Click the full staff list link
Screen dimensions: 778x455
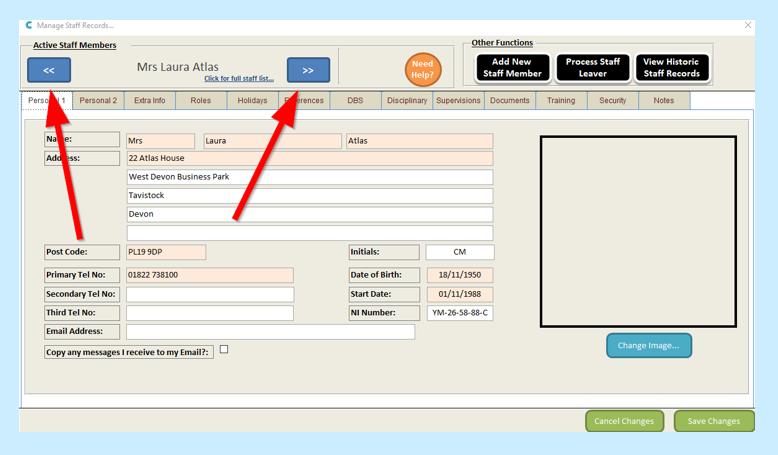click(x=239, y=79)
